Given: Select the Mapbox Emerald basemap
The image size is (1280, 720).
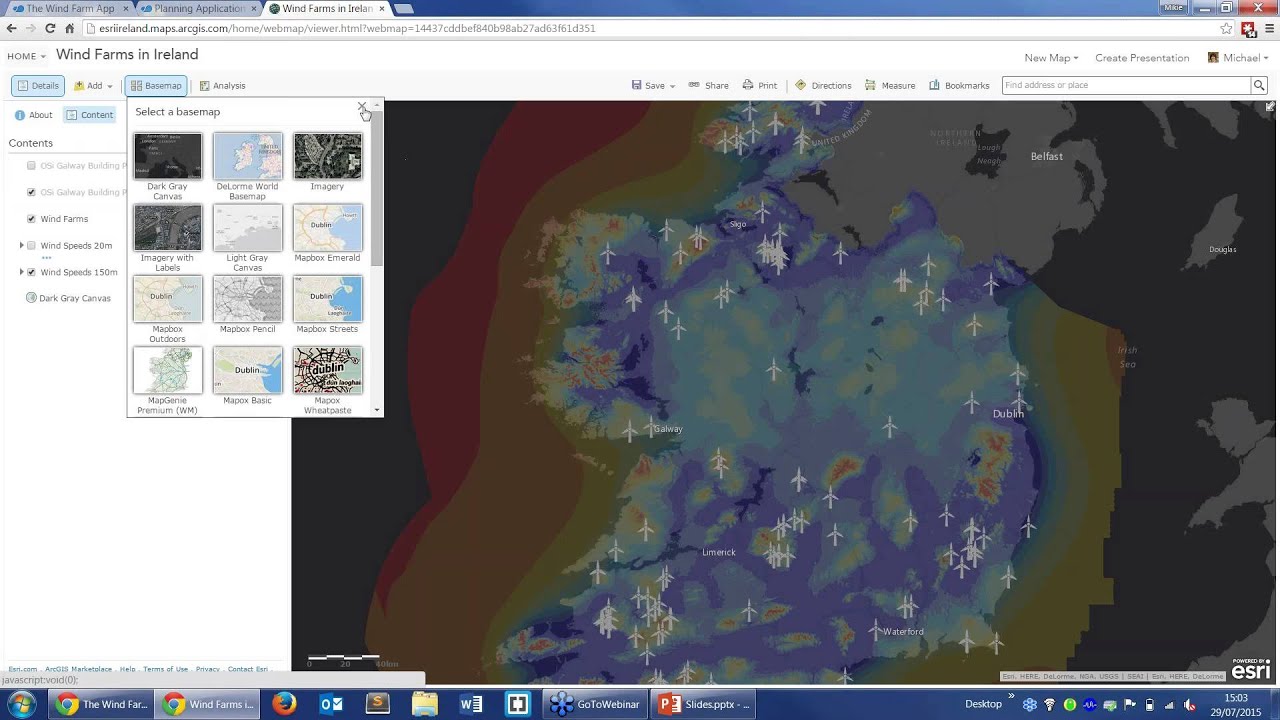Looking at the screenshot, I should click(328, 228).
